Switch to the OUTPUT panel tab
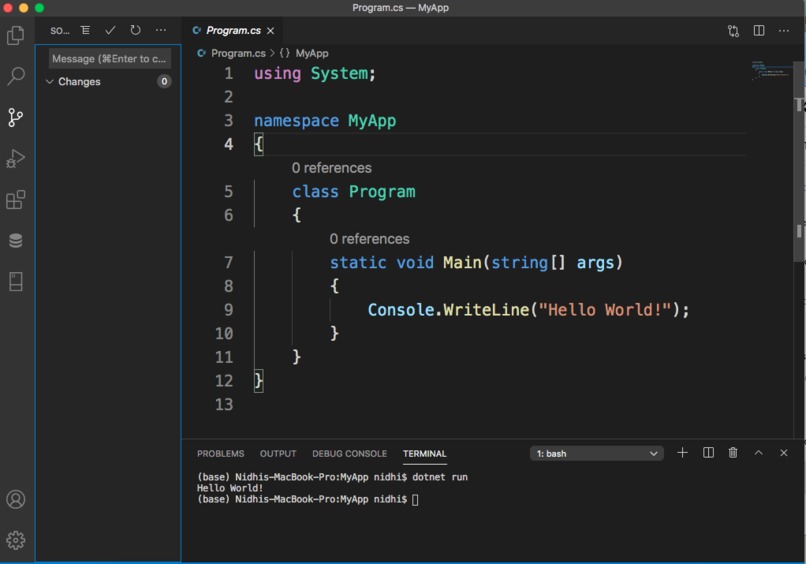806x564 pixels. pos(278,453)
